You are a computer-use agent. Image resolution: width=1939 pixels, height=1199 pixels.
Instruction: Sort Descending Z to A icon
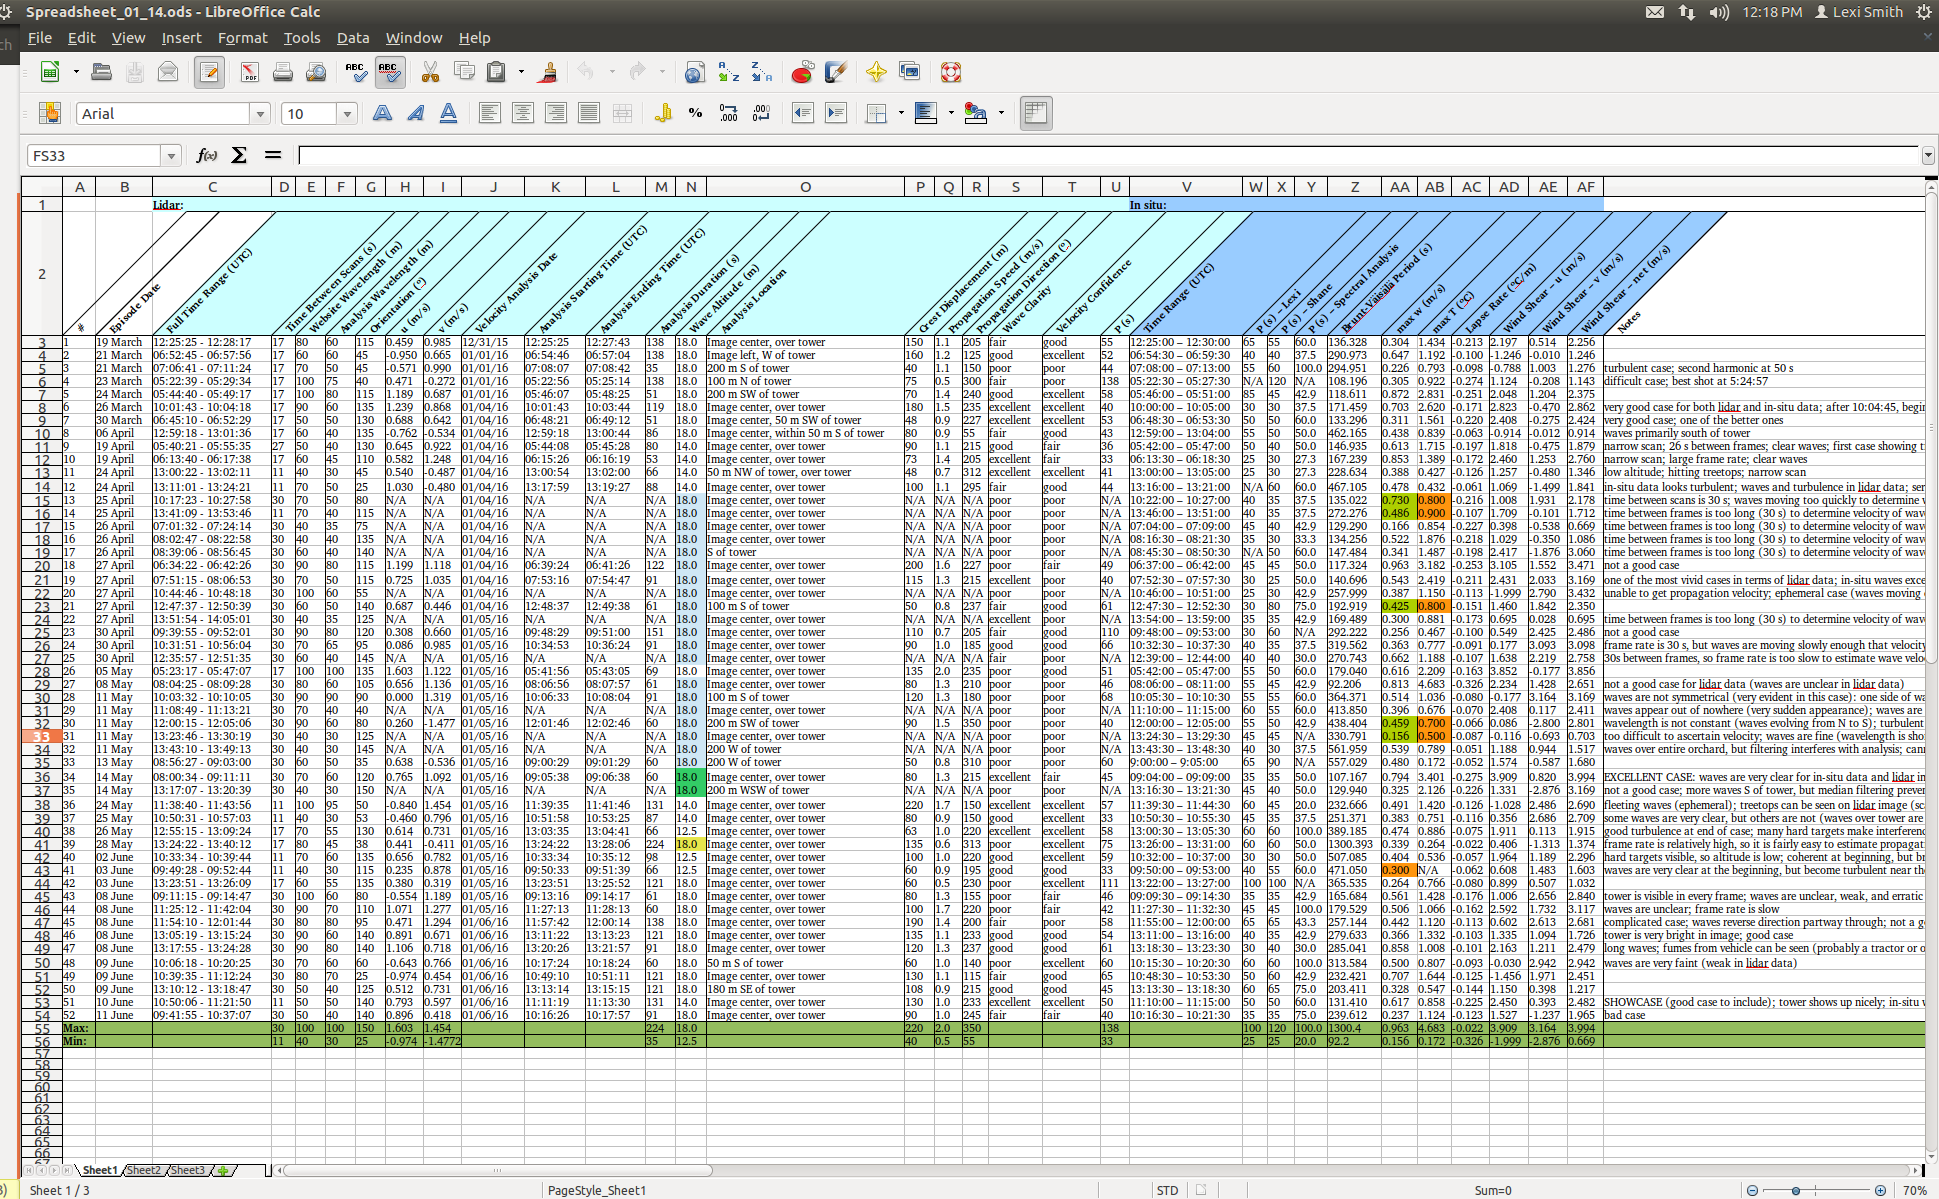(762, 72)
